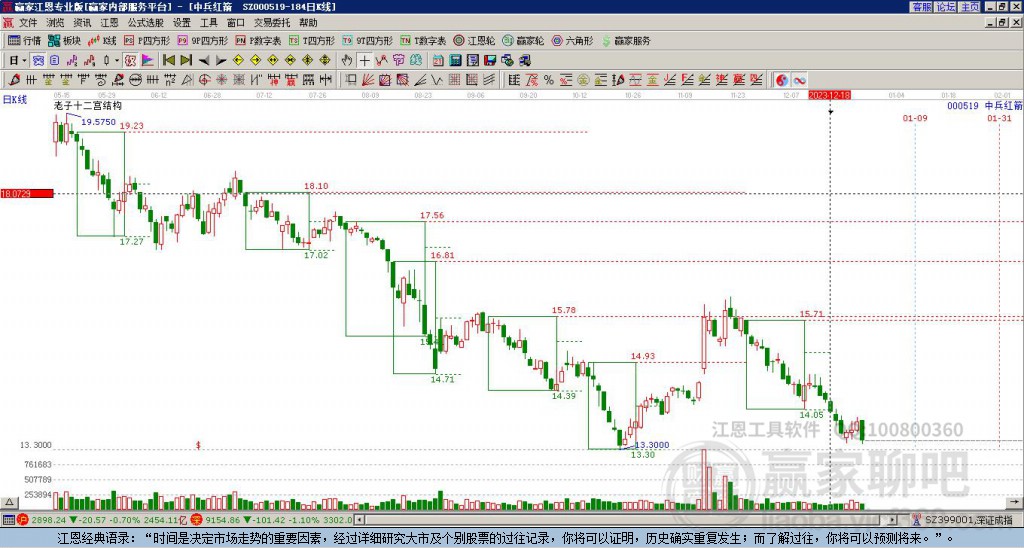
Task: Open the 帮助 menu
Action: coord(308,23)
